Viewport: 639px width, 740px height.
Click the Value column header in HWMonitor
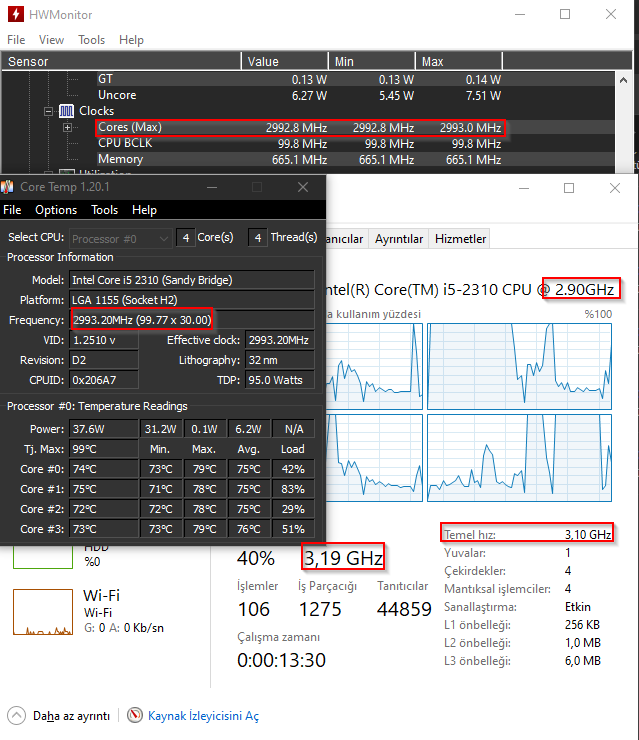tap(285, 62)
